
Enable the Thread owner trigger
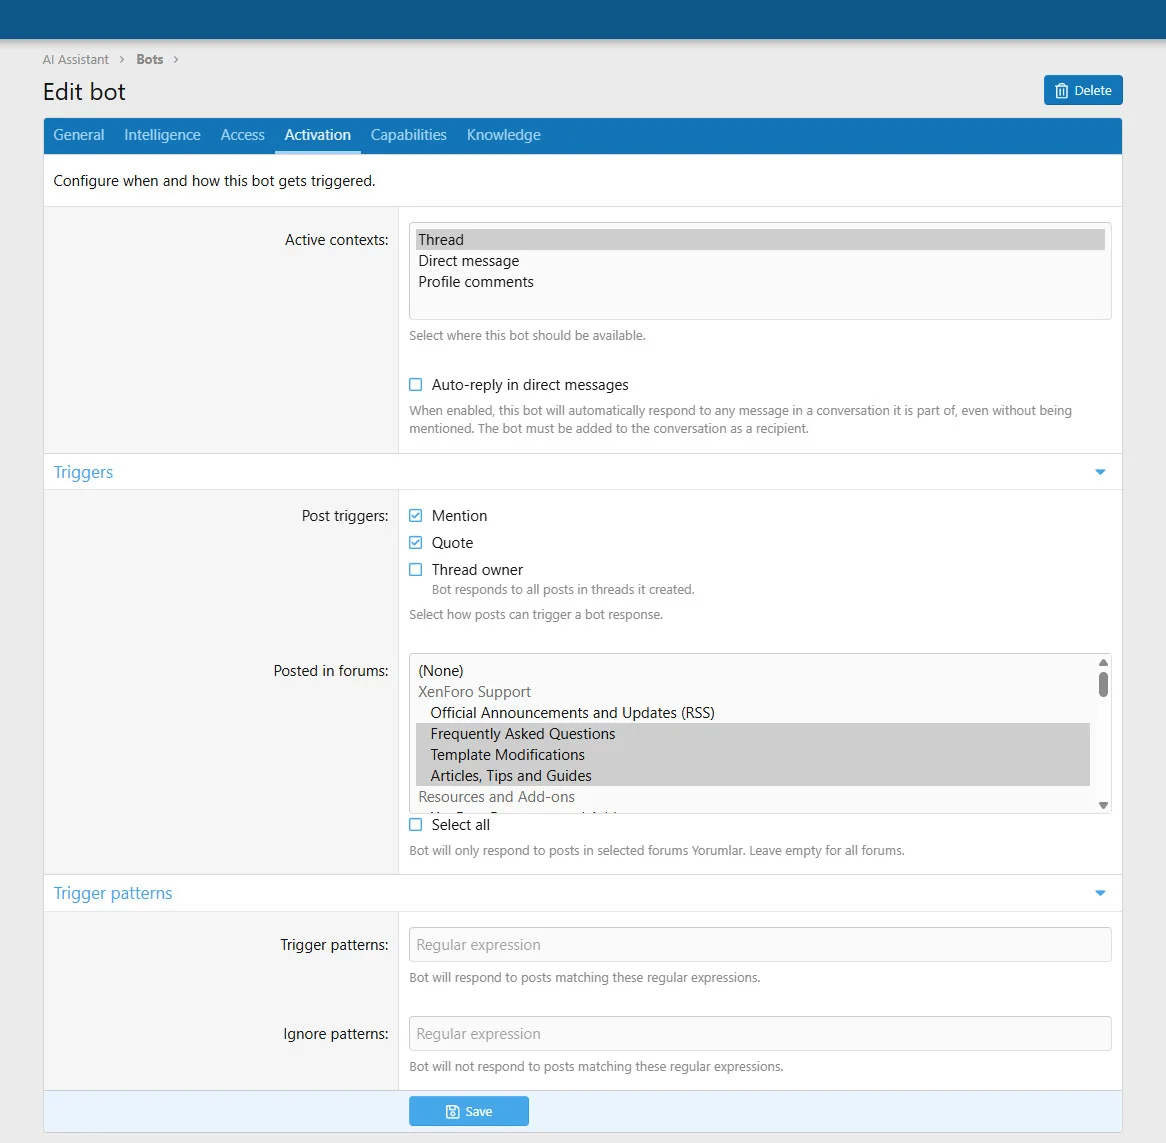(x=416, y=570)
